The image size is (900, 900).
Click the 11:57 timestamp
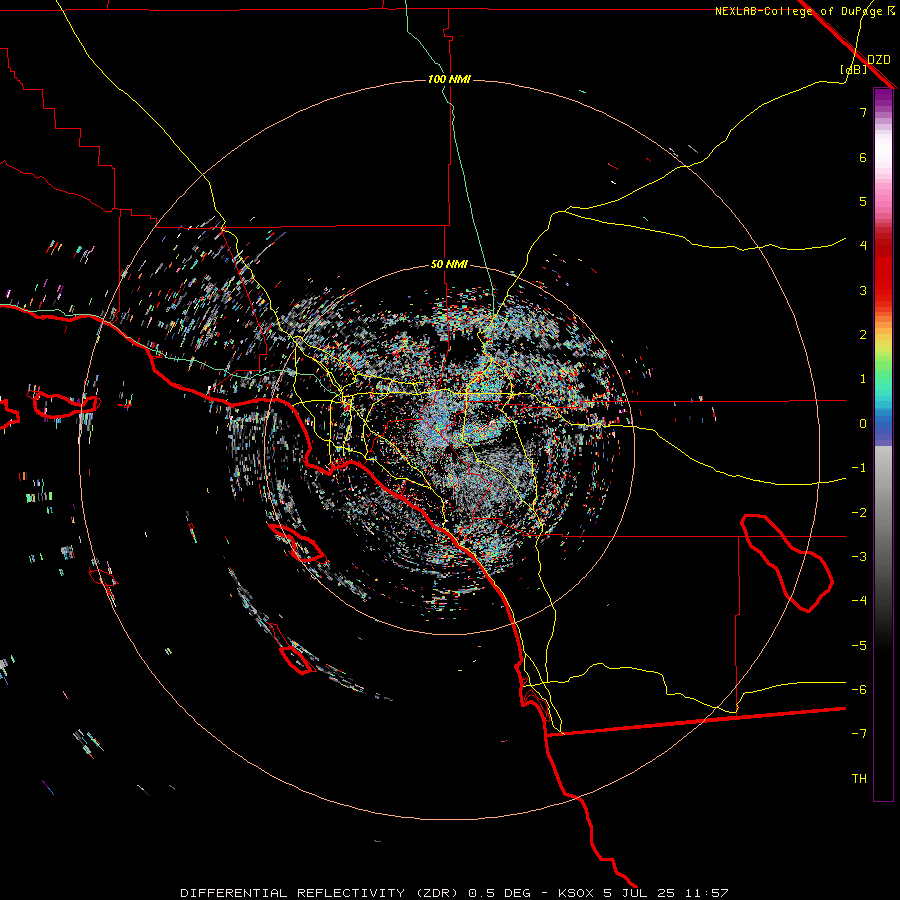(x=707, y=893)
